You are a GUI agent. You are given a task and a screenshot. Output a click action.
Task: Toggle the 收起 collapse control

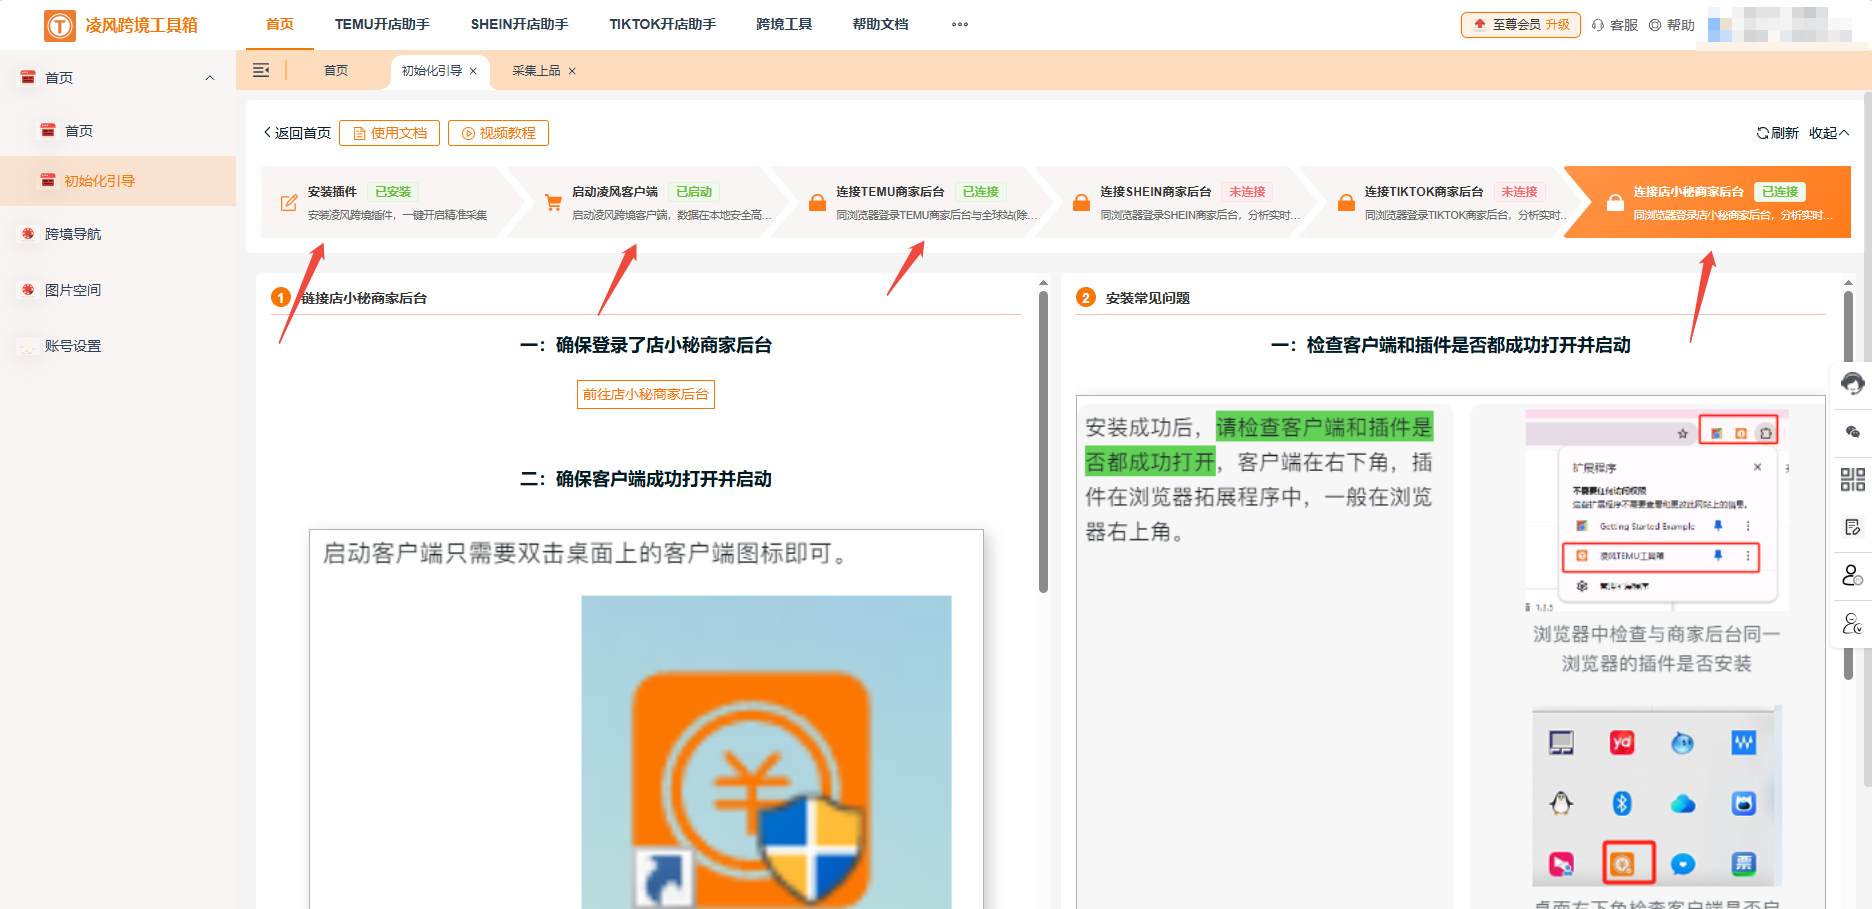[x=1829, y=132]
